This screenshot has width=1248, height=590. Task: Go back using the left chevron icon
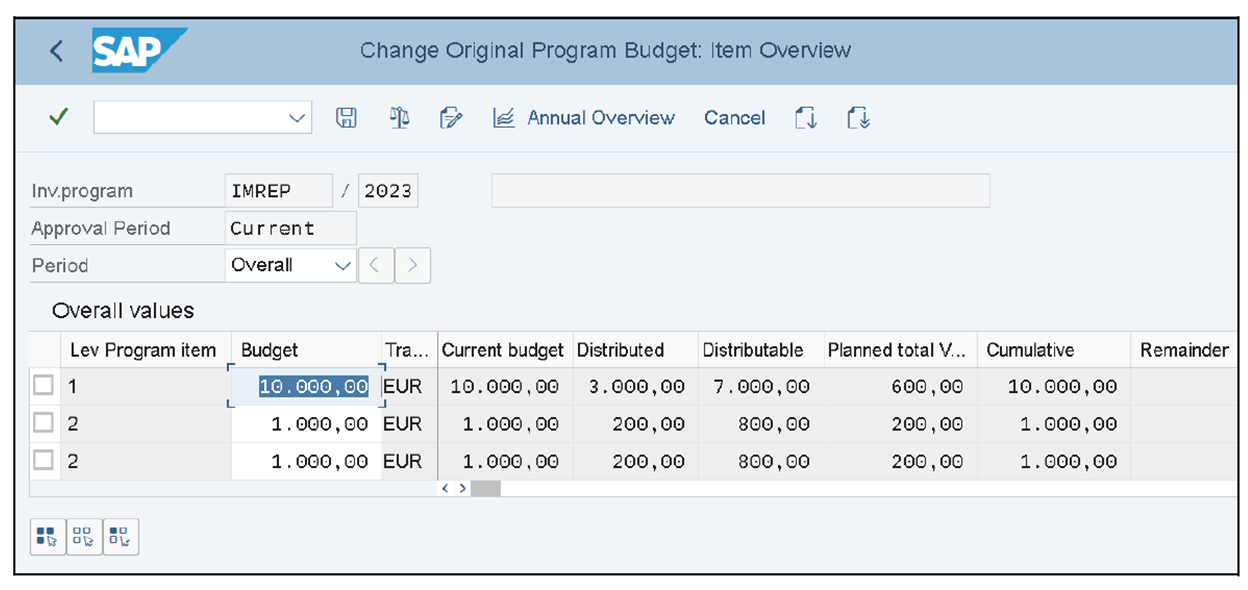[x=56, y=51]
